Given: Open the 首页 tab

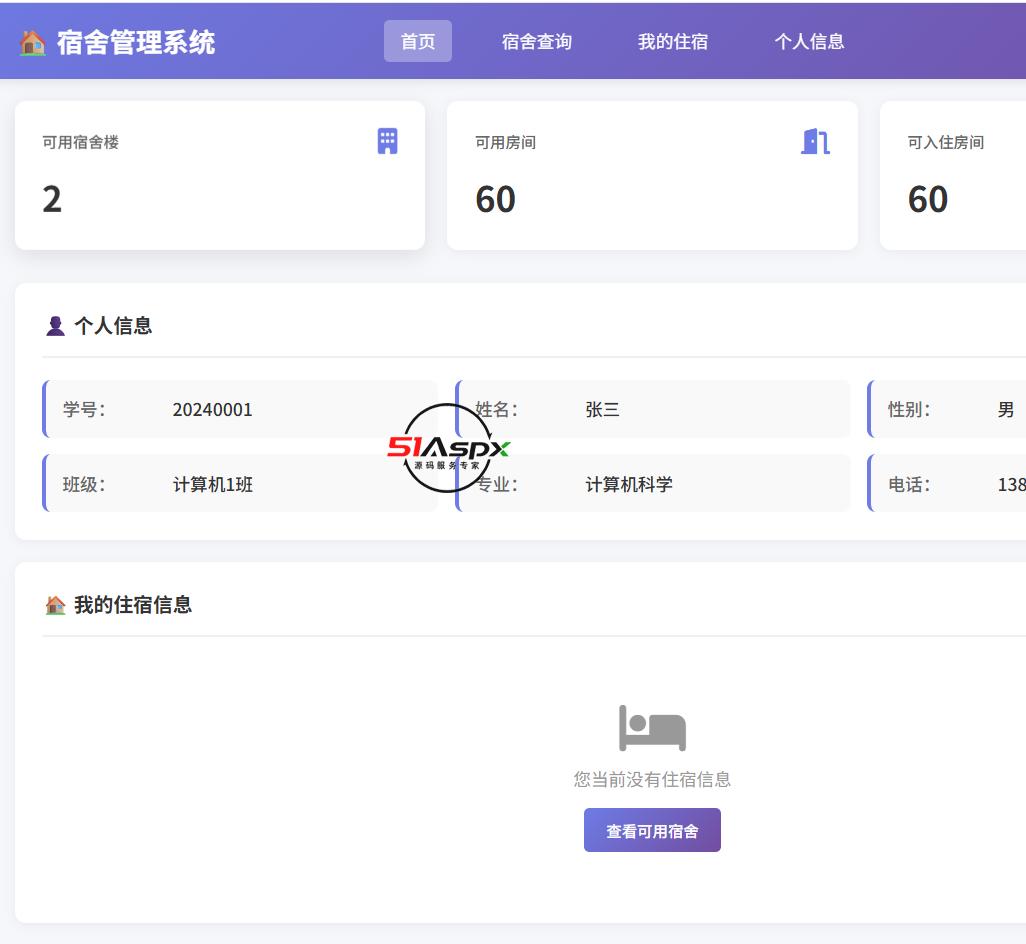Looking at the screenshot, I should click(417, 41).
